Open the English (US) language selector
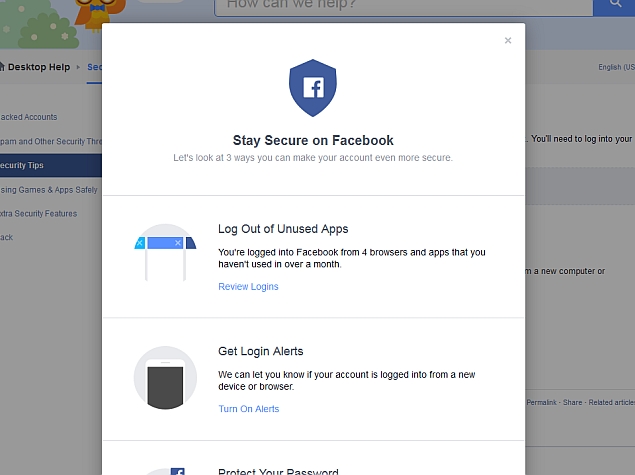 616,67
